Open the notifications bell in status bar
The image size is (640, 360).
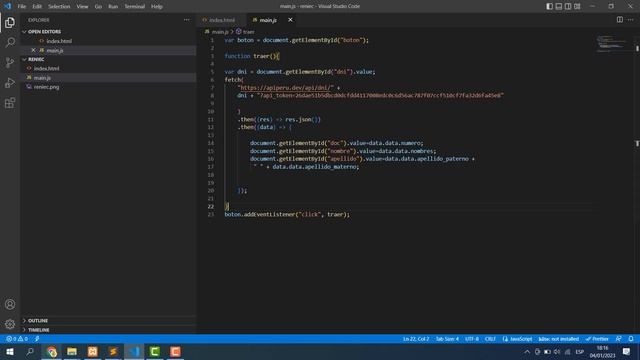(x=631, y=339)
